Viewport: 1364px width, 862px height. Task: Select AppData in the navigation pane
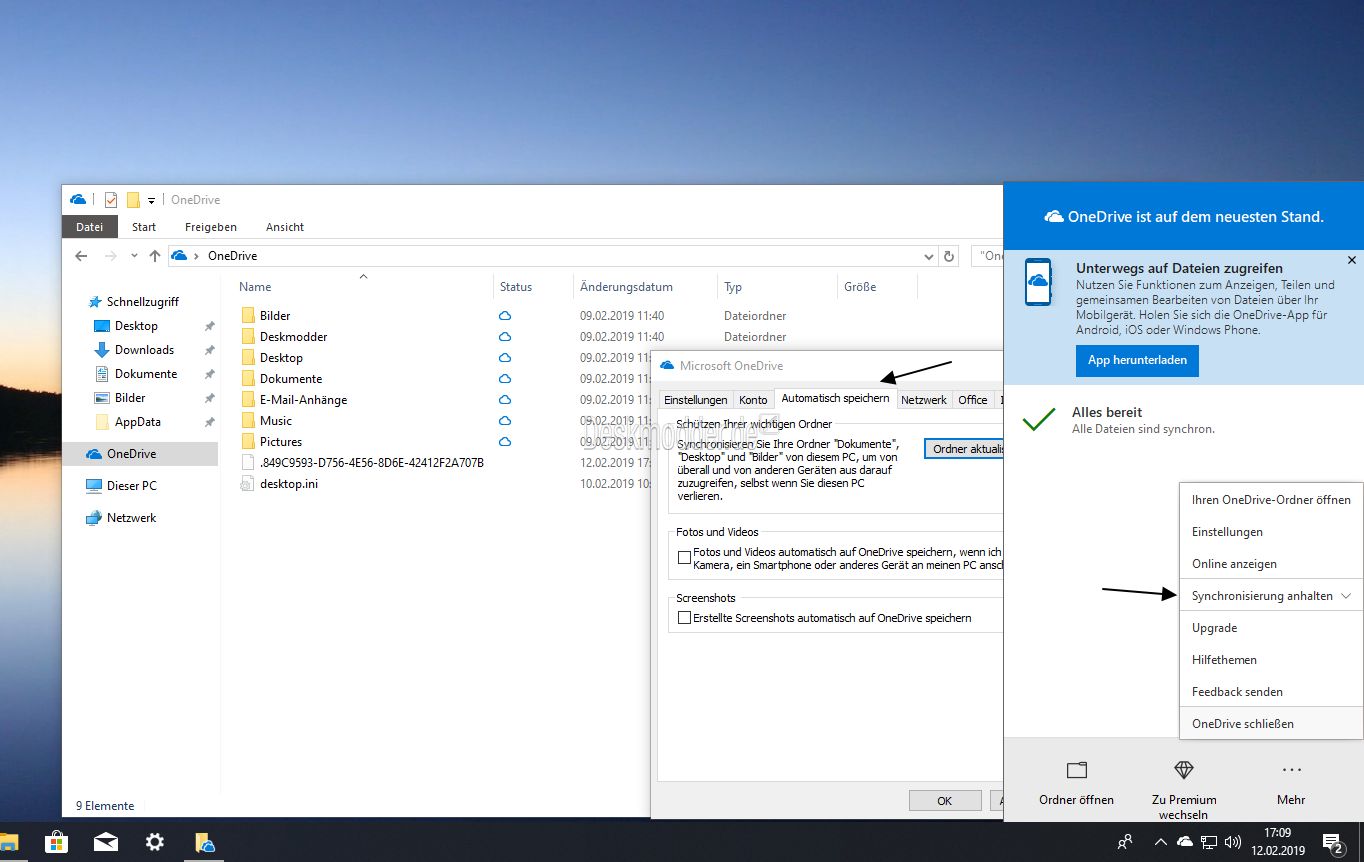pos(139,422)
